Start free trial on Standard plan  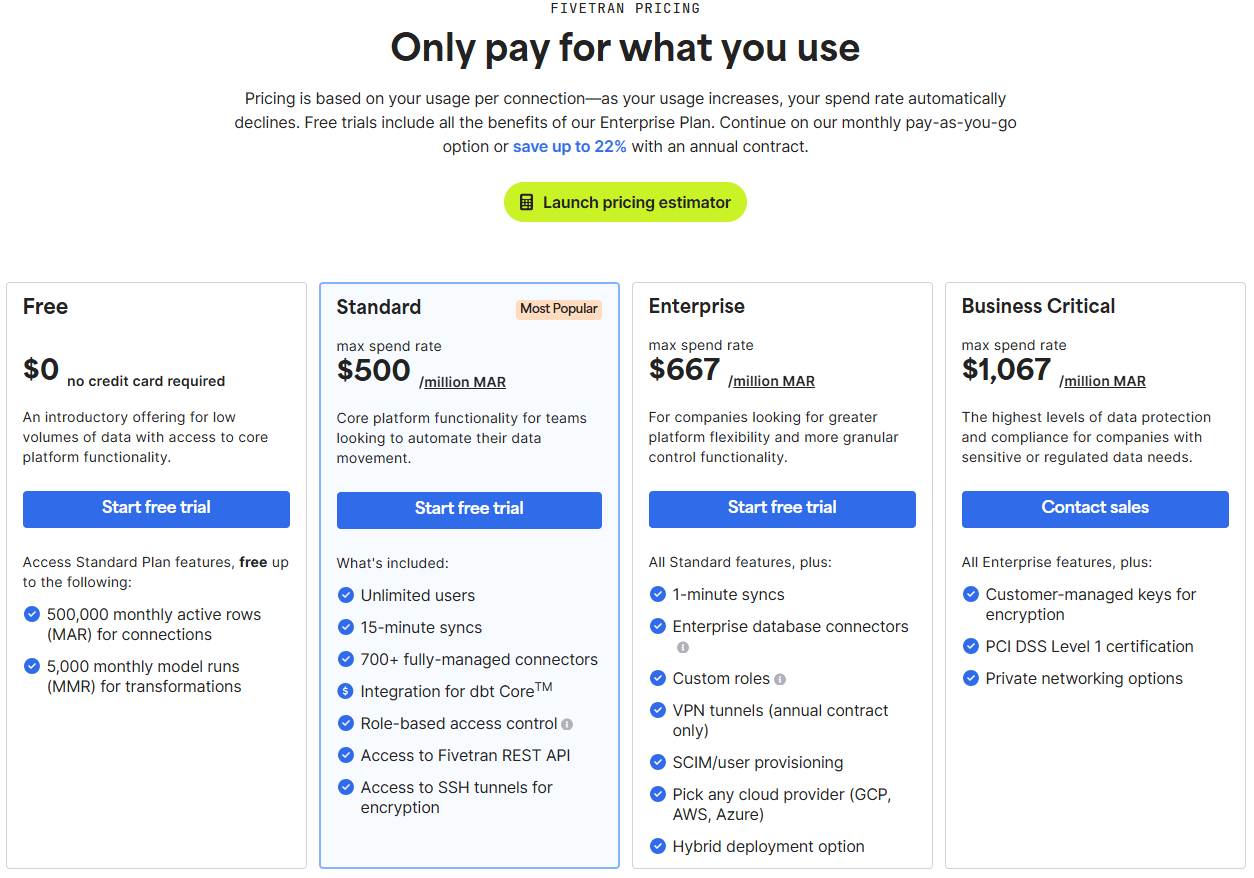point(469,509)
